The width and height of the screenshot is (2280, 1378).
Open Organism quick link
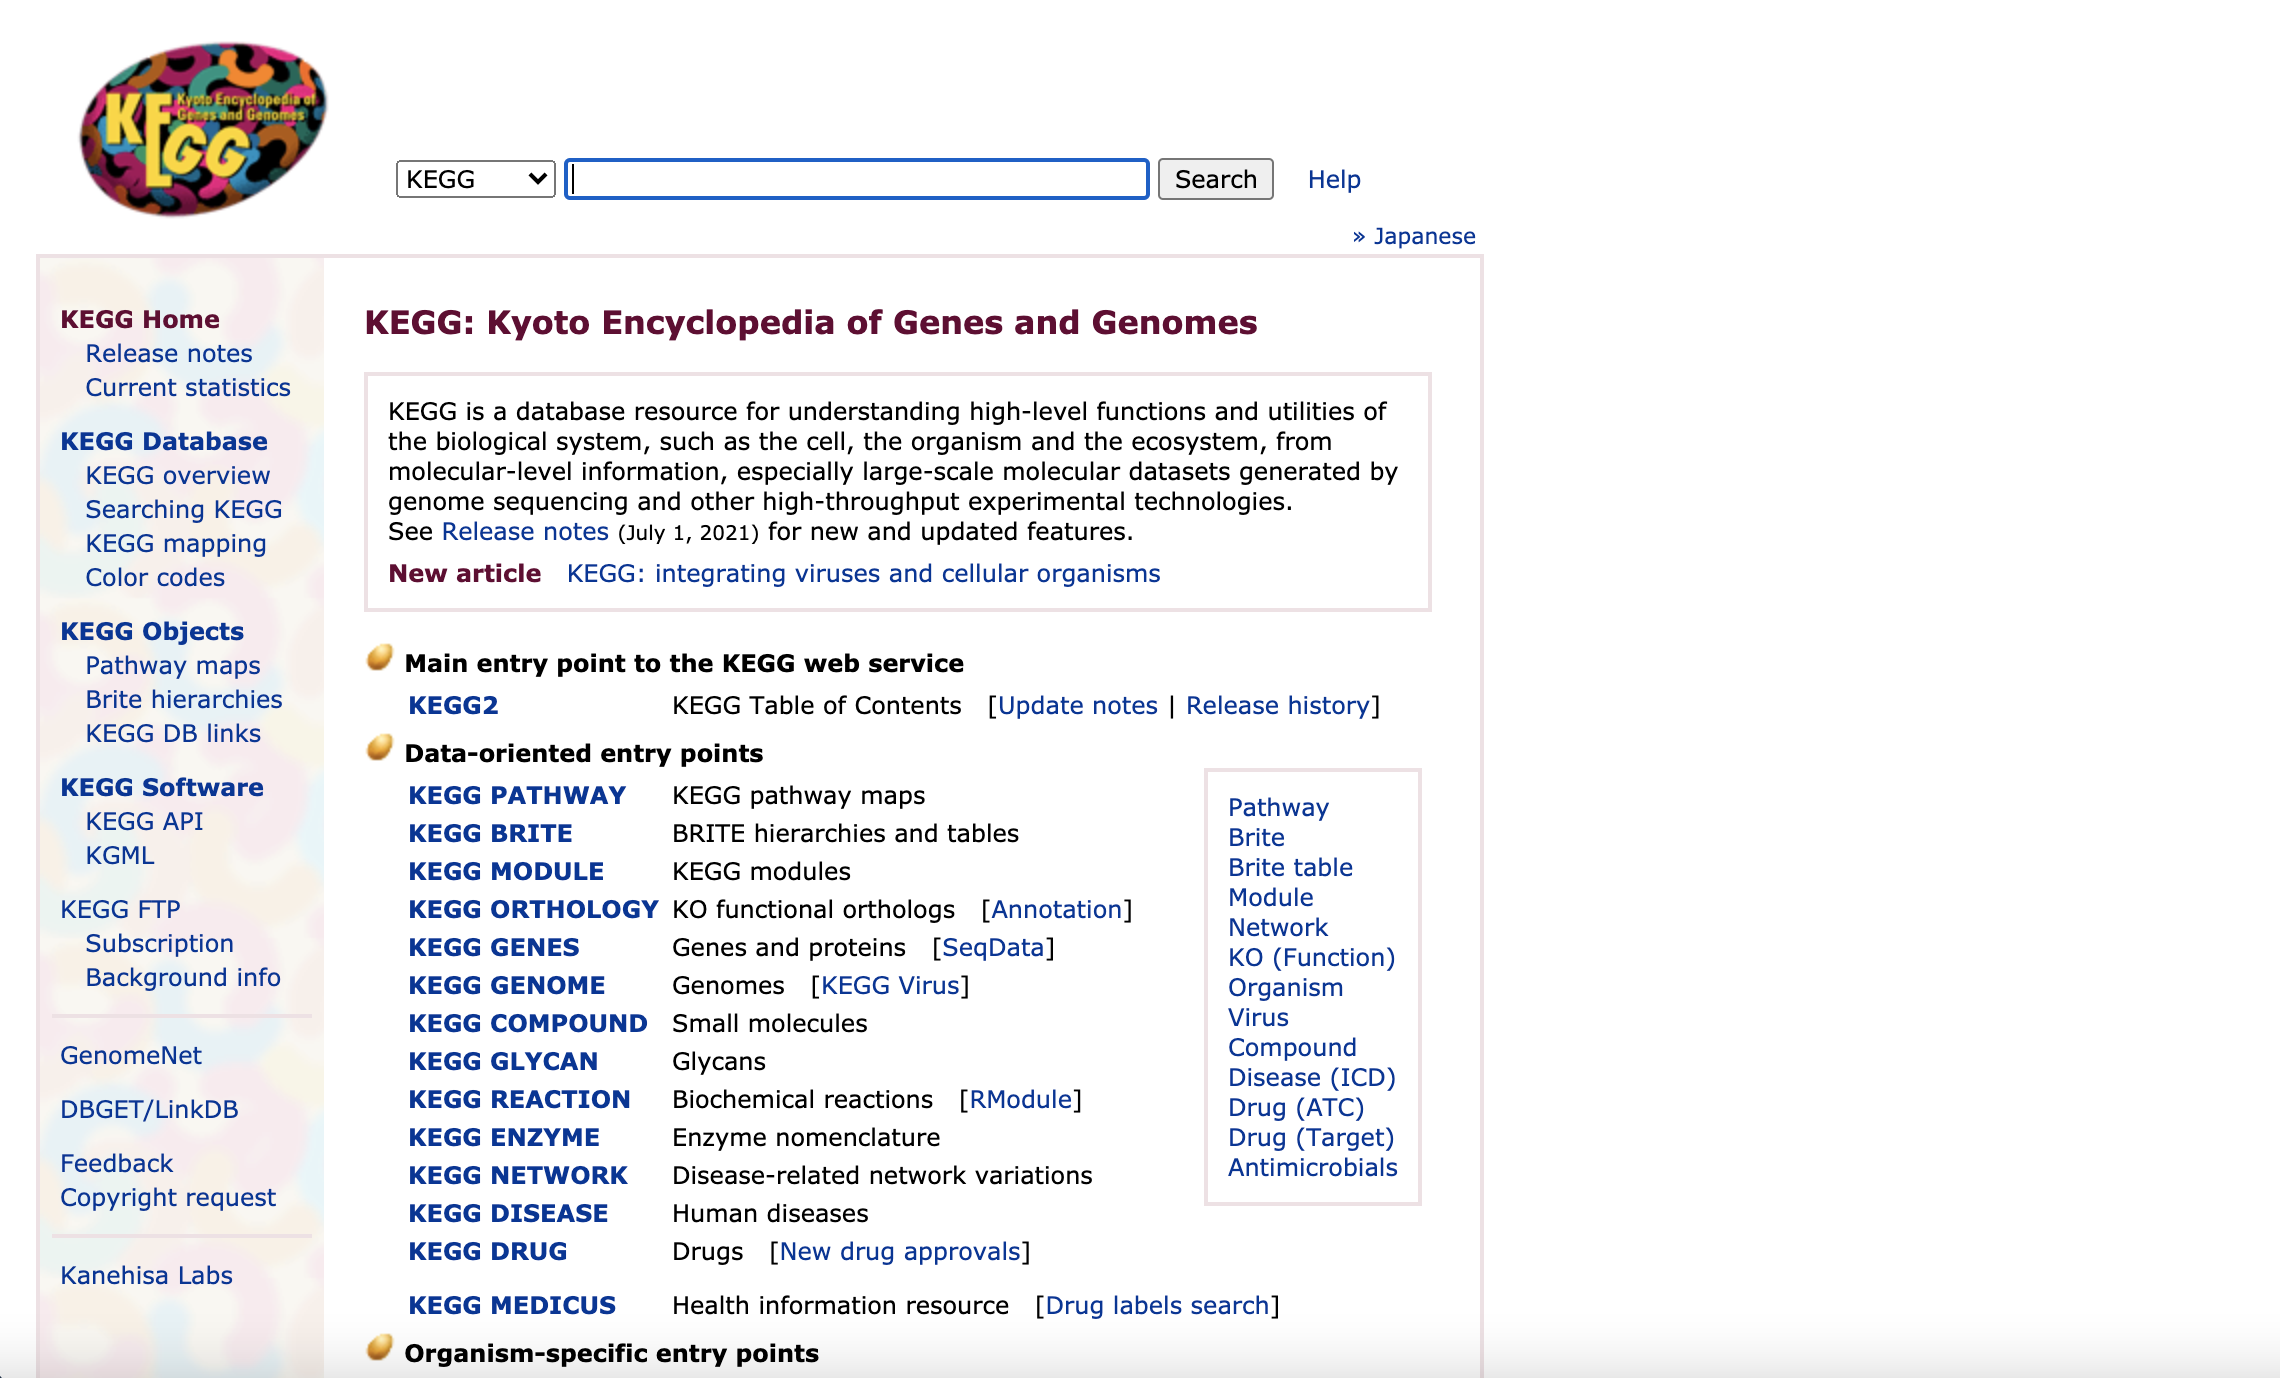pyautogui.click(x=1285, y=987)
